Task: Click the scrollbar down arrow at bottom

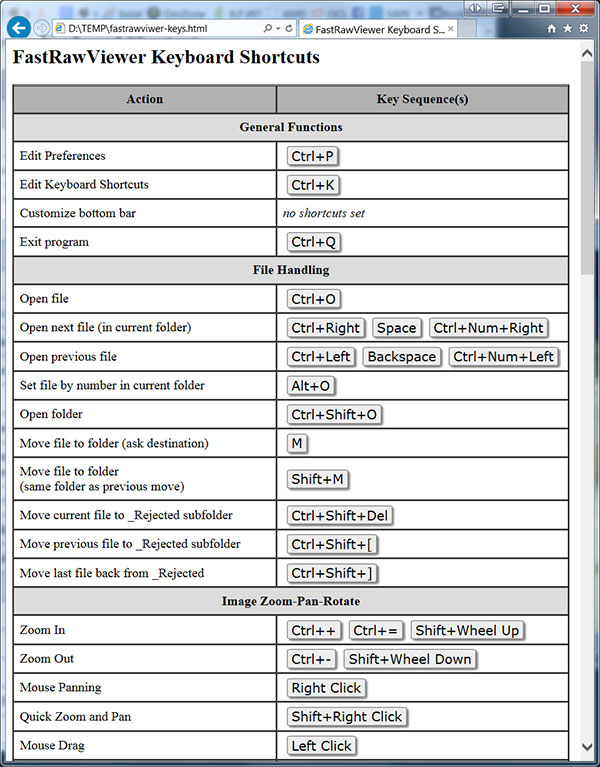Action: point(588,759)
